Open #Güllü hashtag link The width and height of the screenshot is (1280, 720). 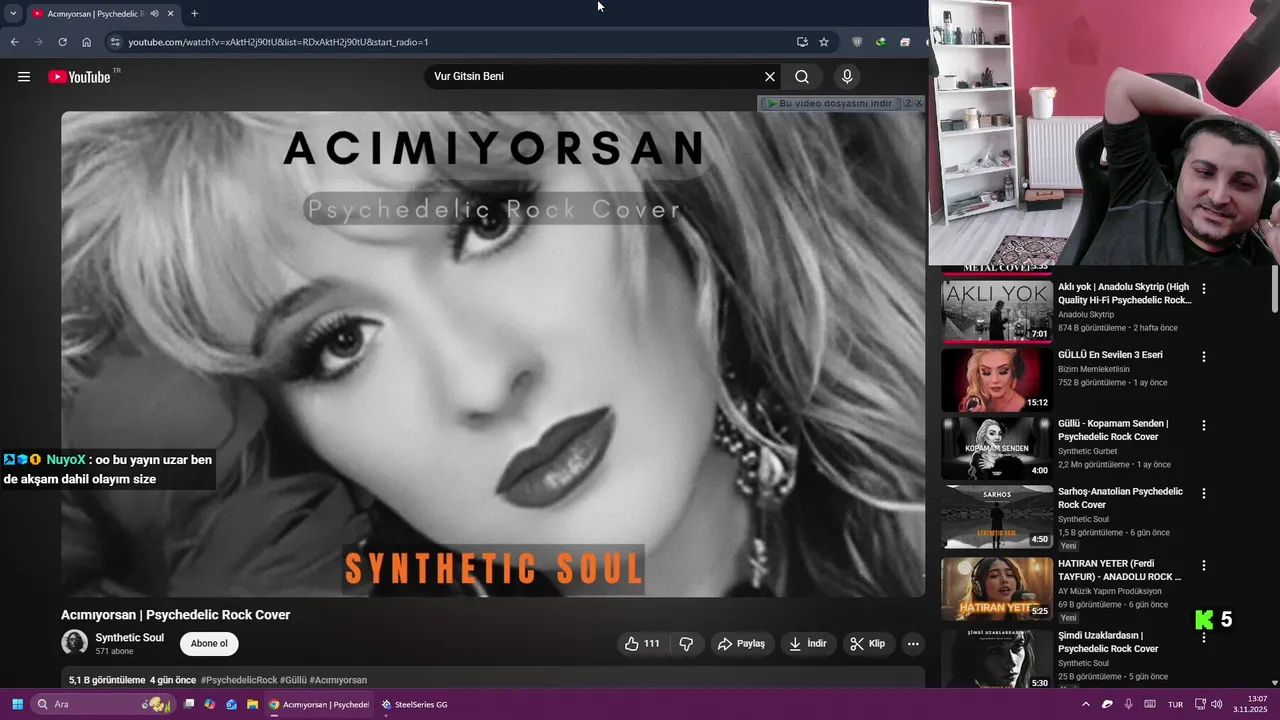[294, 680]
